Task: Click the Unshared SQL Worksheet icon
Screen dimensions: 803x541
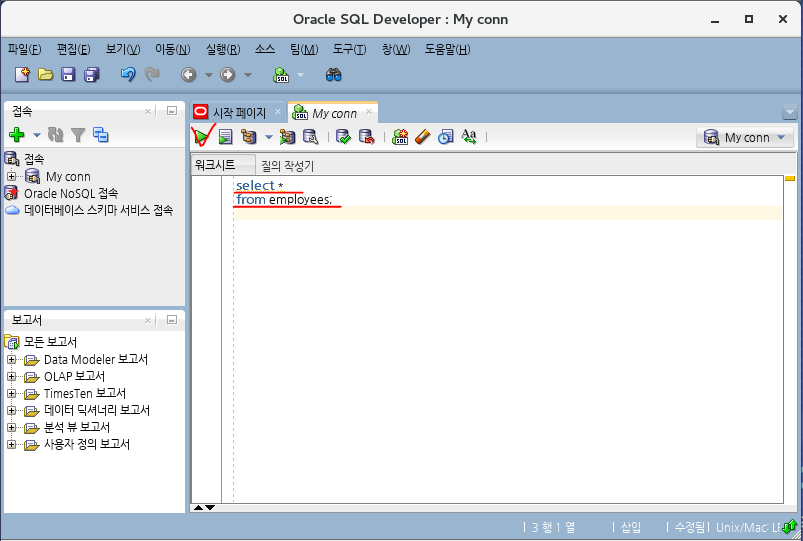Action: (400, 137)
